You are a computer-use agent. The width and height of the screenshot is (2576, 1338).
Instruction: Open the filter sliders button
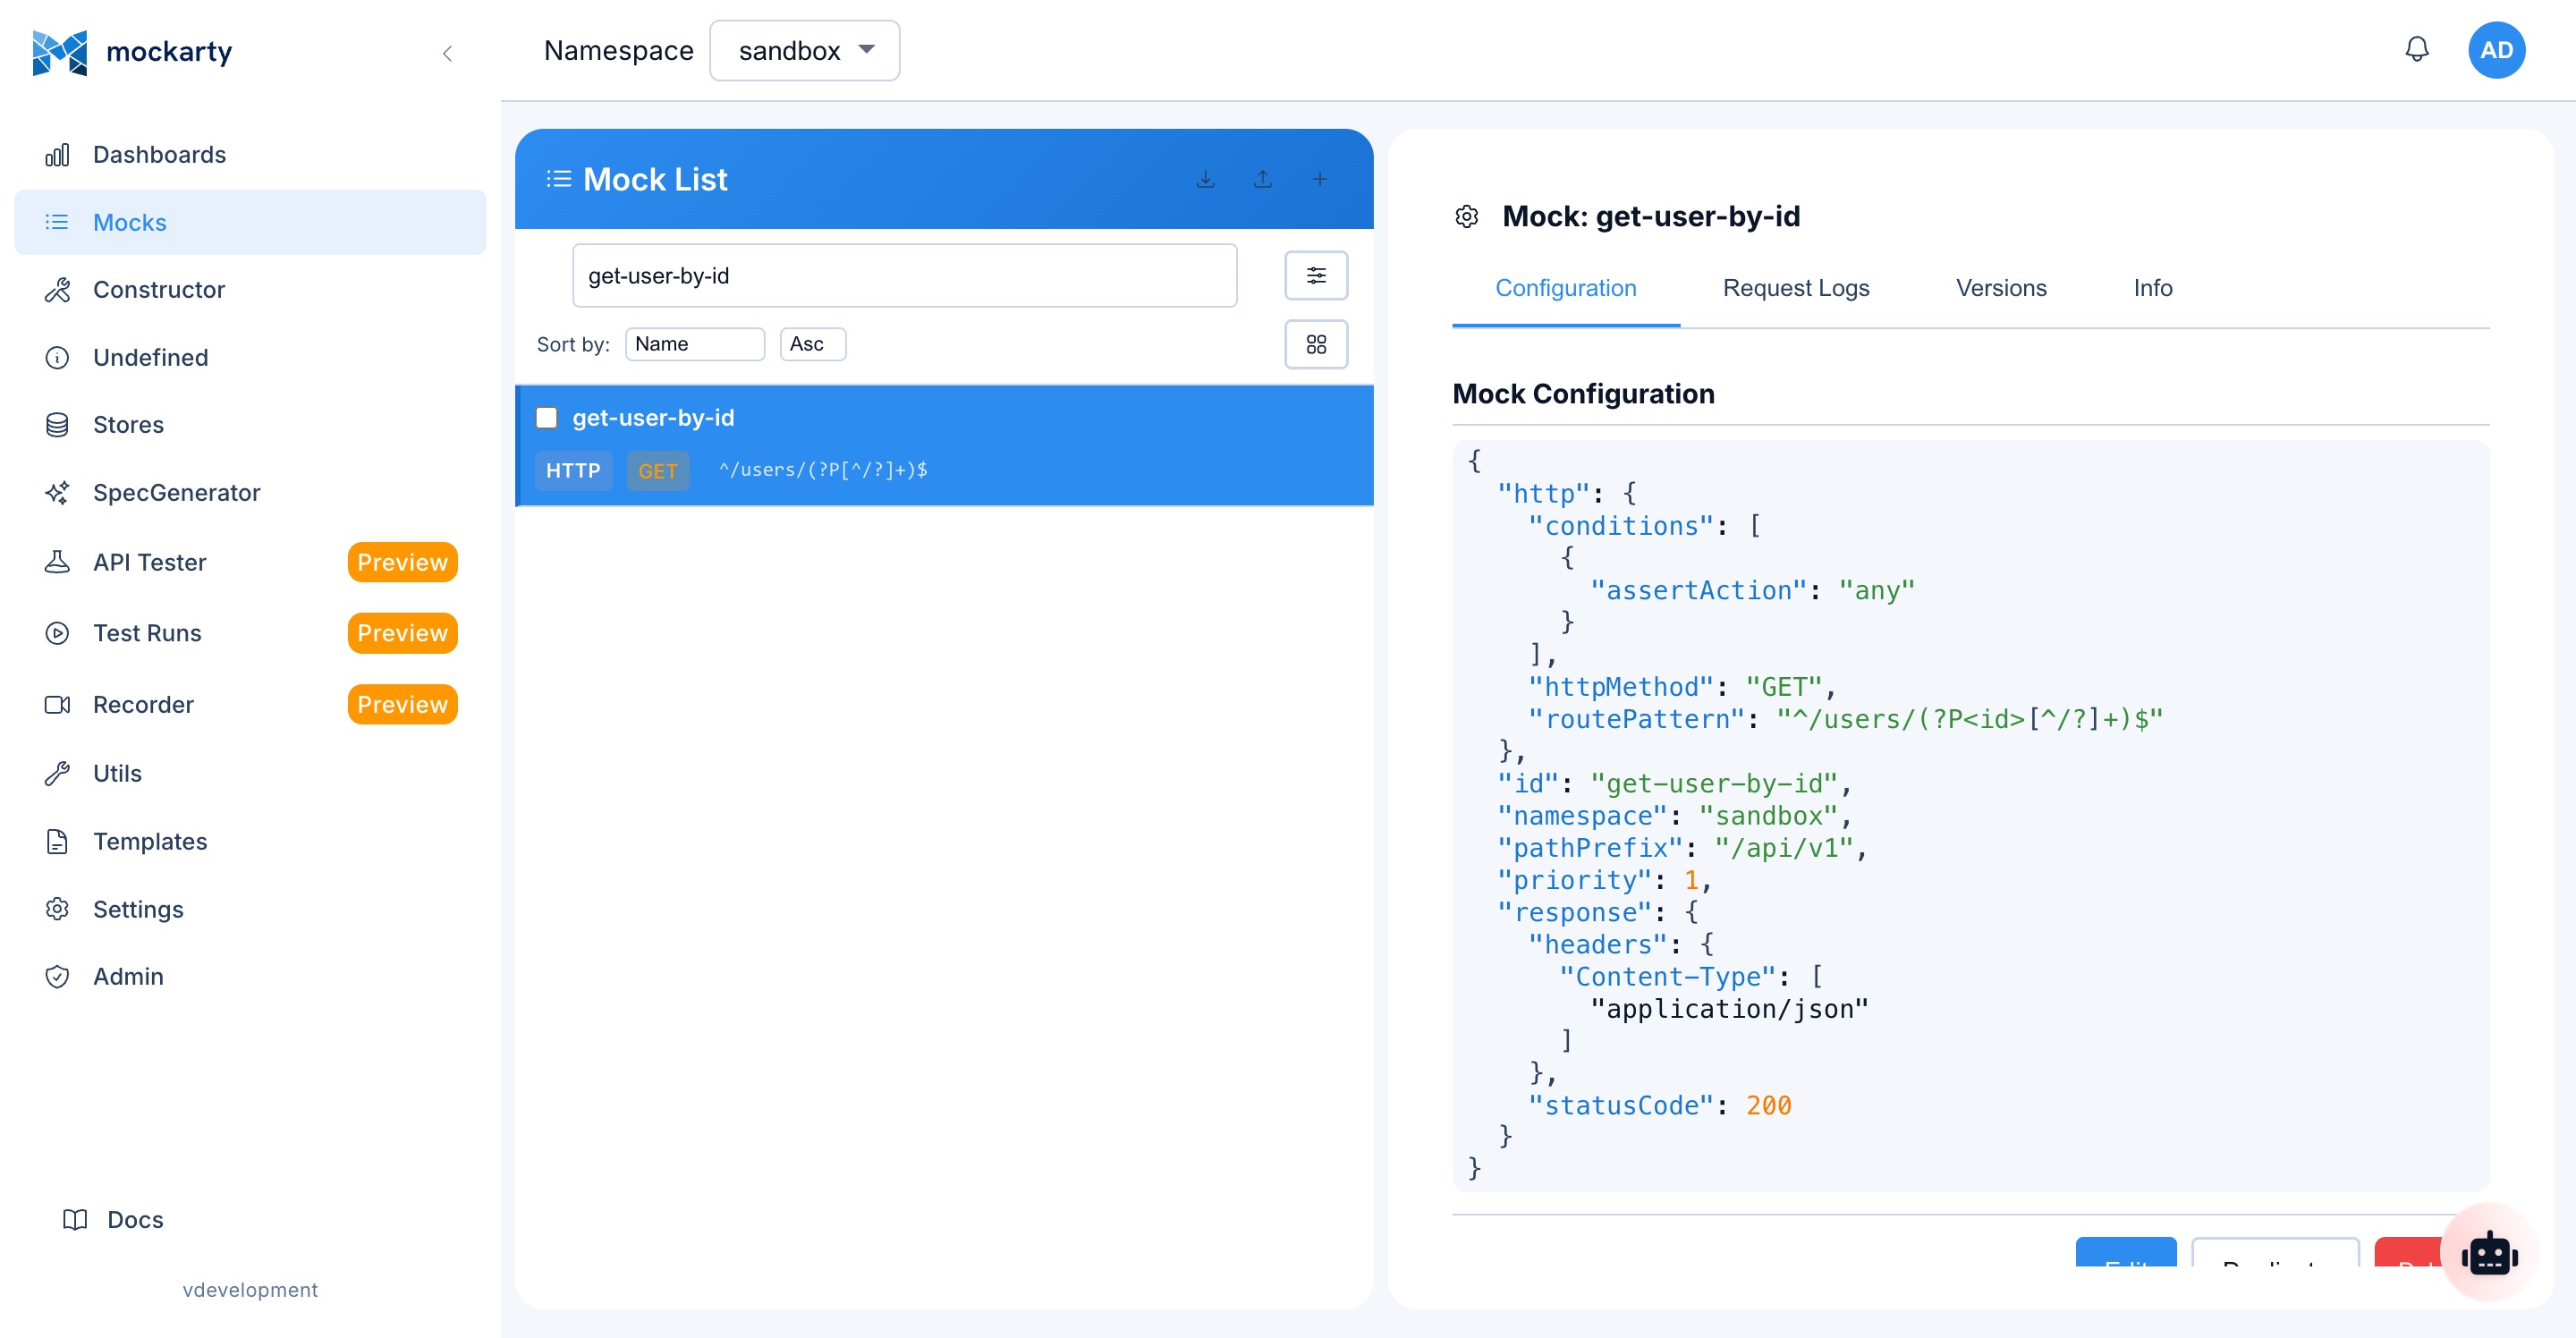[1315, 275]
